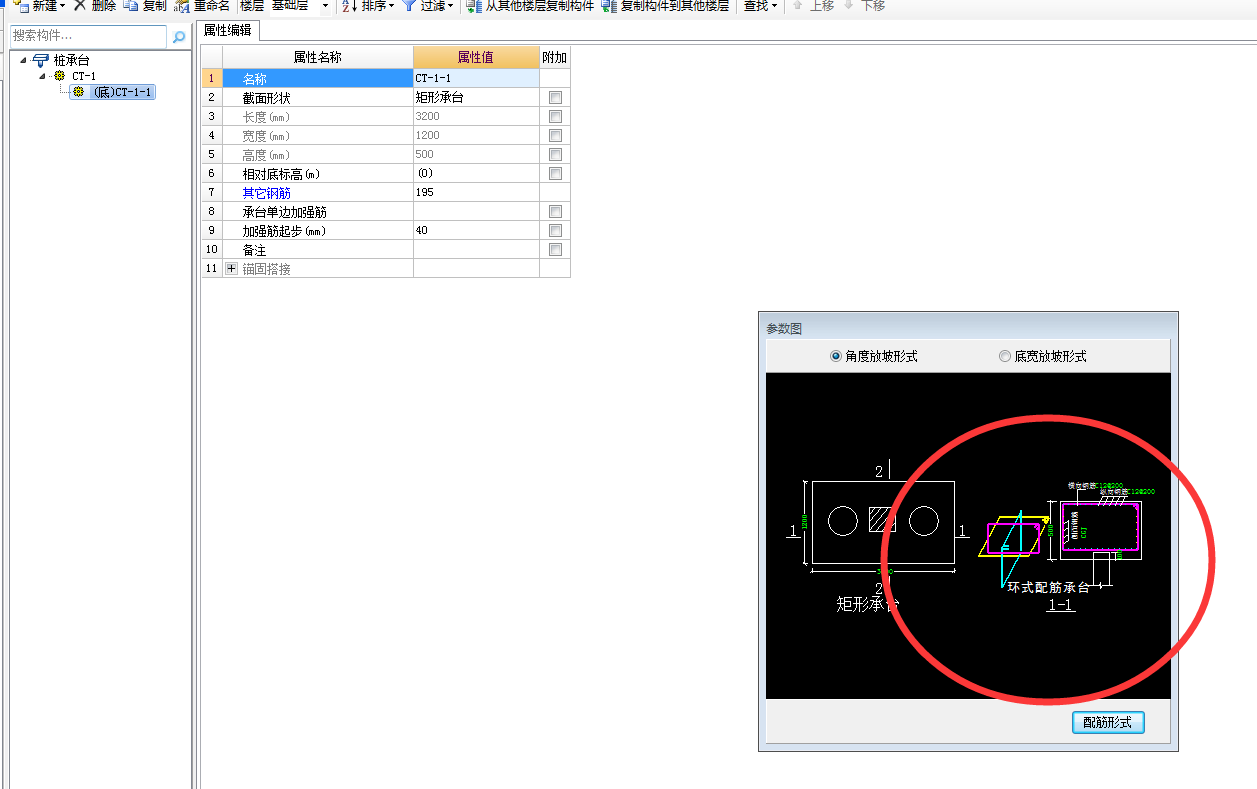Click the 加强筋起步 value 40

pyautogui.click(x=476, y=230)
